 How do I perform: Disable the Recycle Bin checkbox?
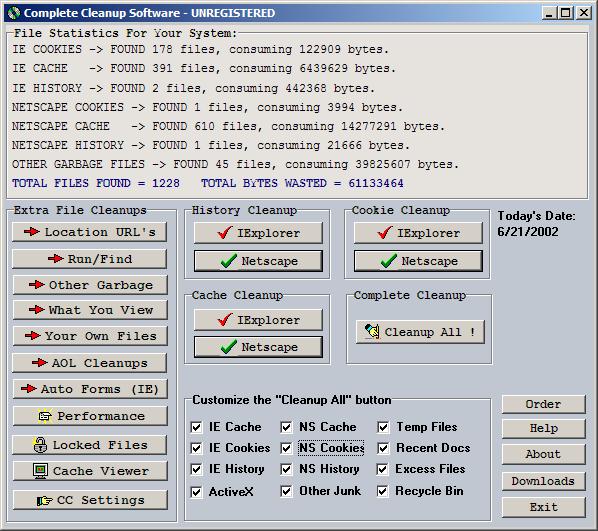click(x=383, y=491)
